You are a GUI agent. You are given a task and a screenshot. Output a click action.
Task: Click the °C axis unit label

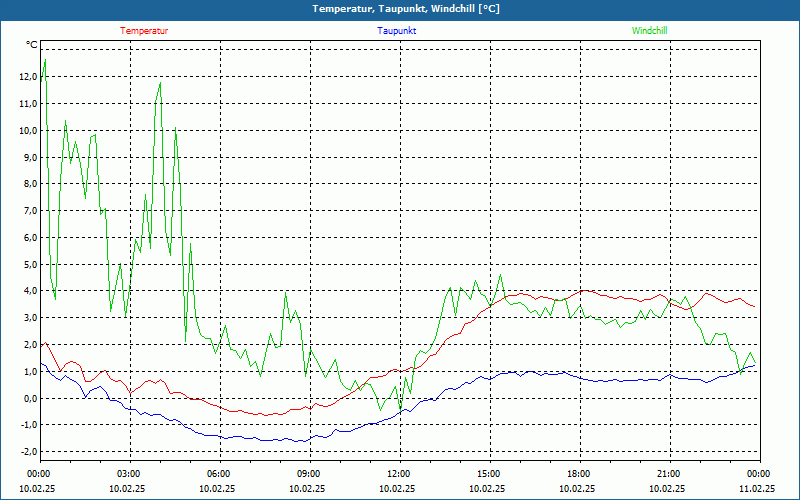[x=32, y=45]
